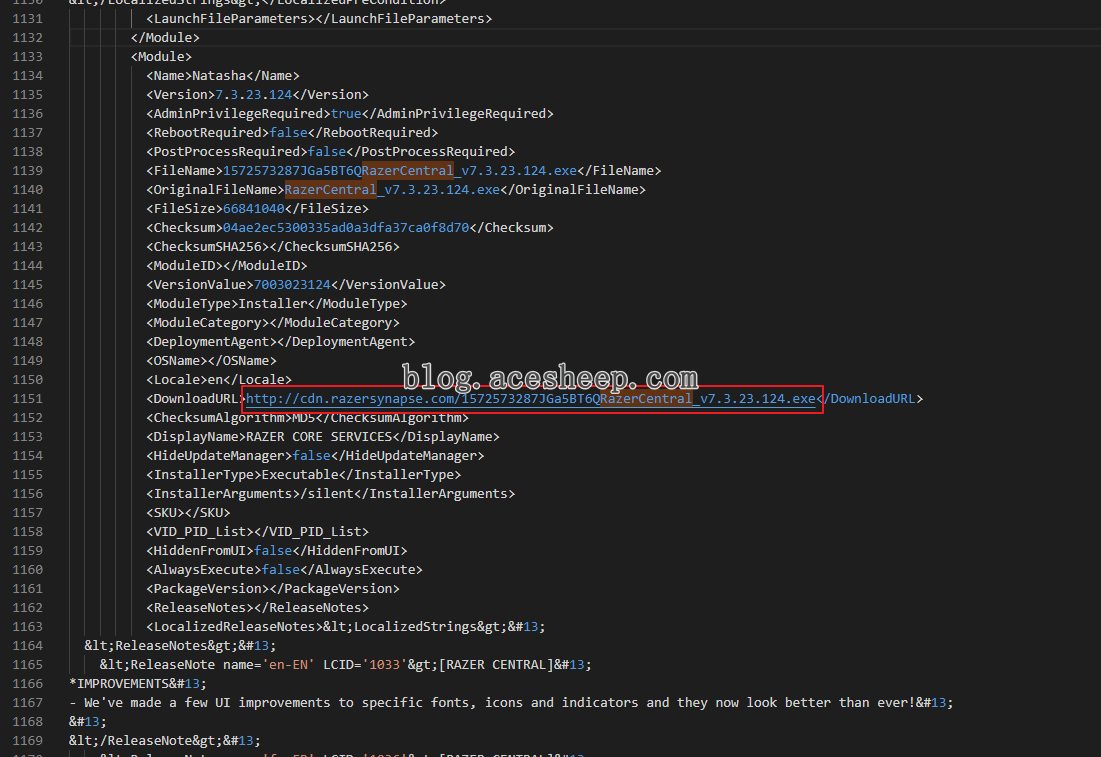This screenshot has height=757, width=1101.
Task: Click the empty ReleaseNotes tag on line 1162
Action: [257, 607]
